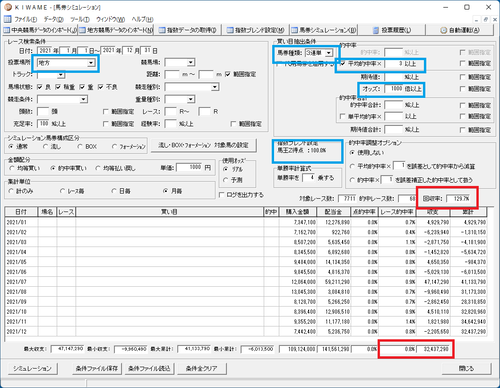Open 指数ブレンド設定 toolbar button

(x=255, y=30)
